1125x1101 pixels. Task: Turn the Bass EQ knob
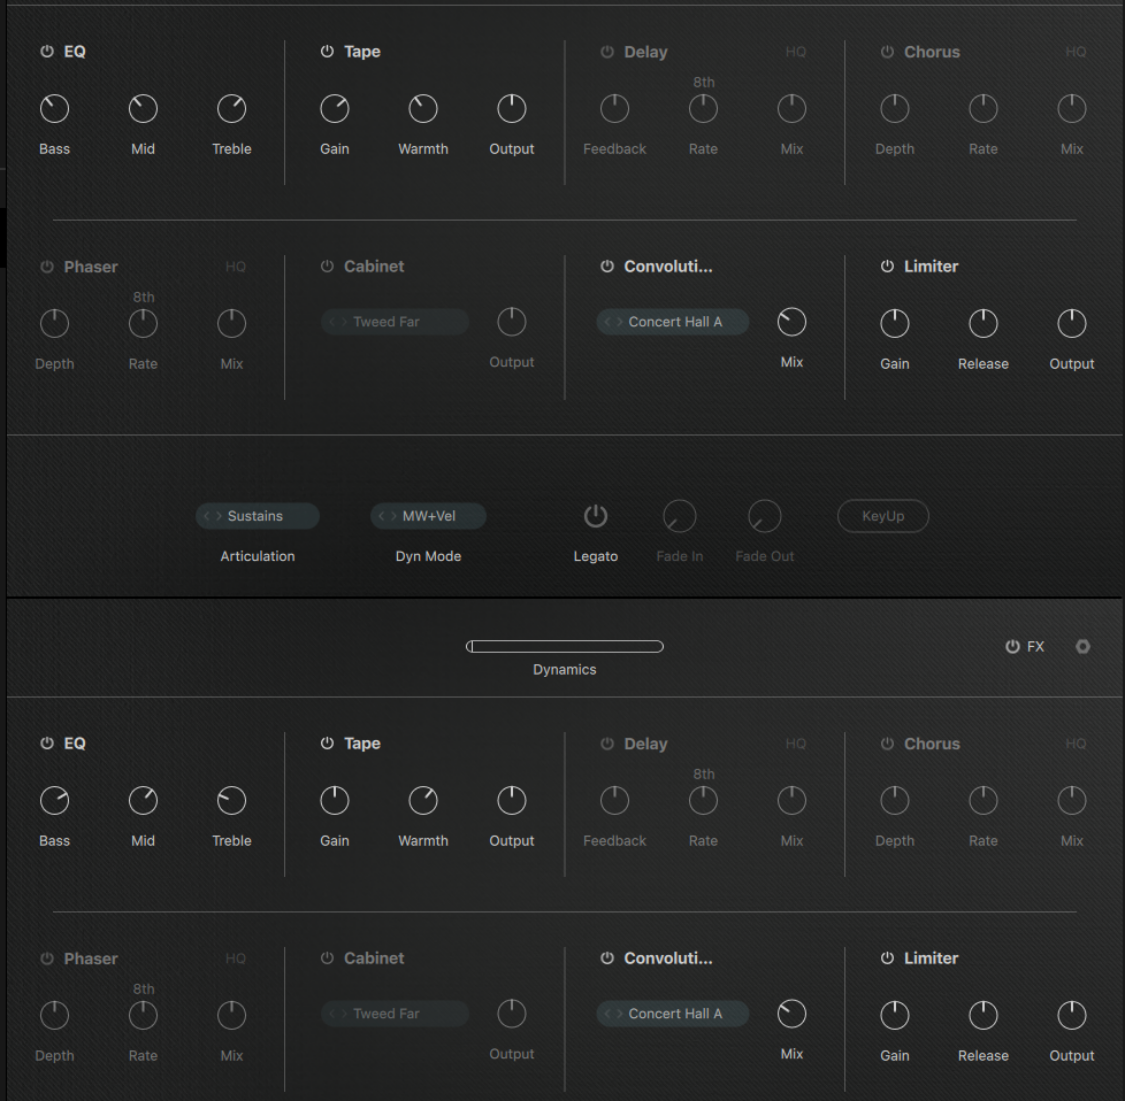click(x=54, y=108)
